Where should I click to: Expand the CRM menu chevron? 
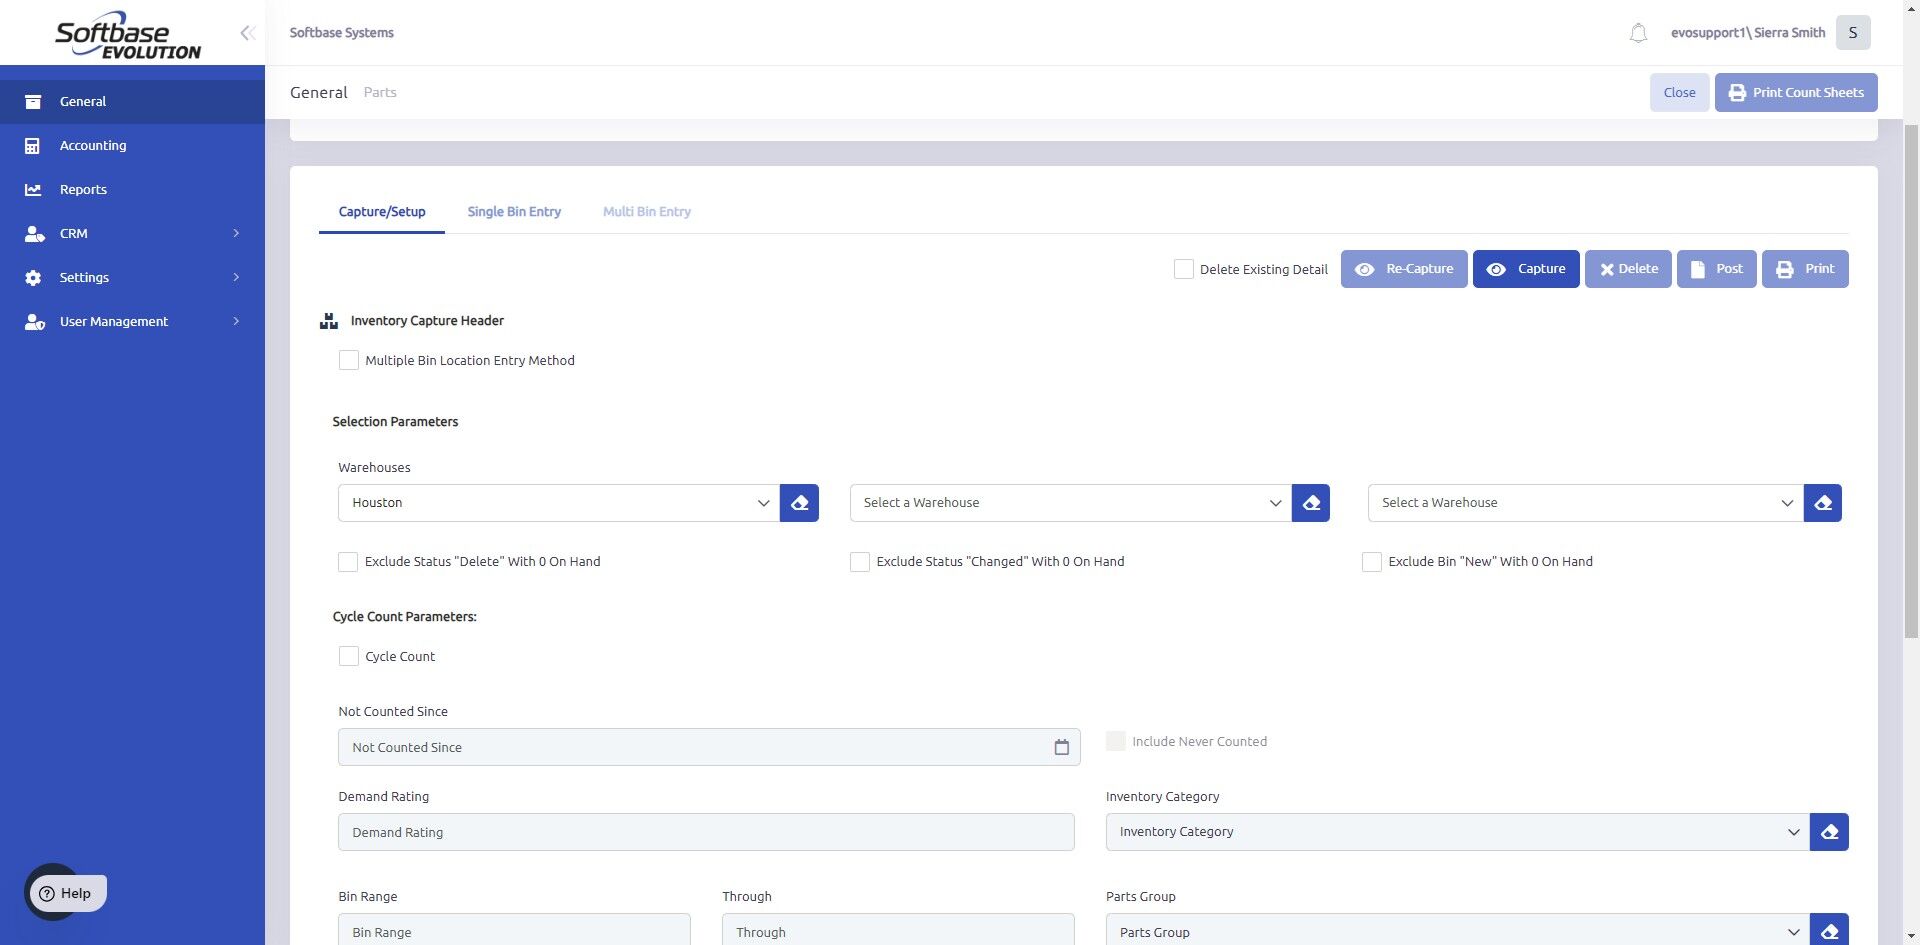coord(236,234)
